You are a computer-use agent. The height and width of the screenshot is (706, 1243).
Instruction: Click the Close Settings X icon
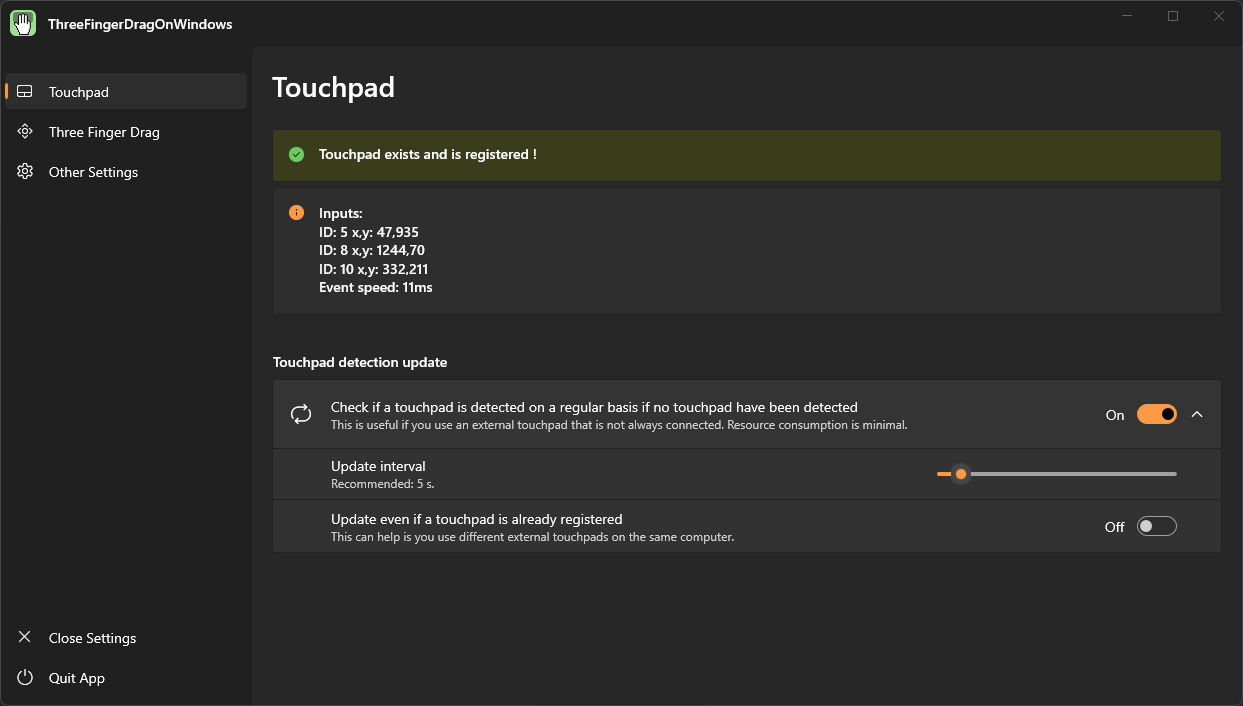point(25,638)
